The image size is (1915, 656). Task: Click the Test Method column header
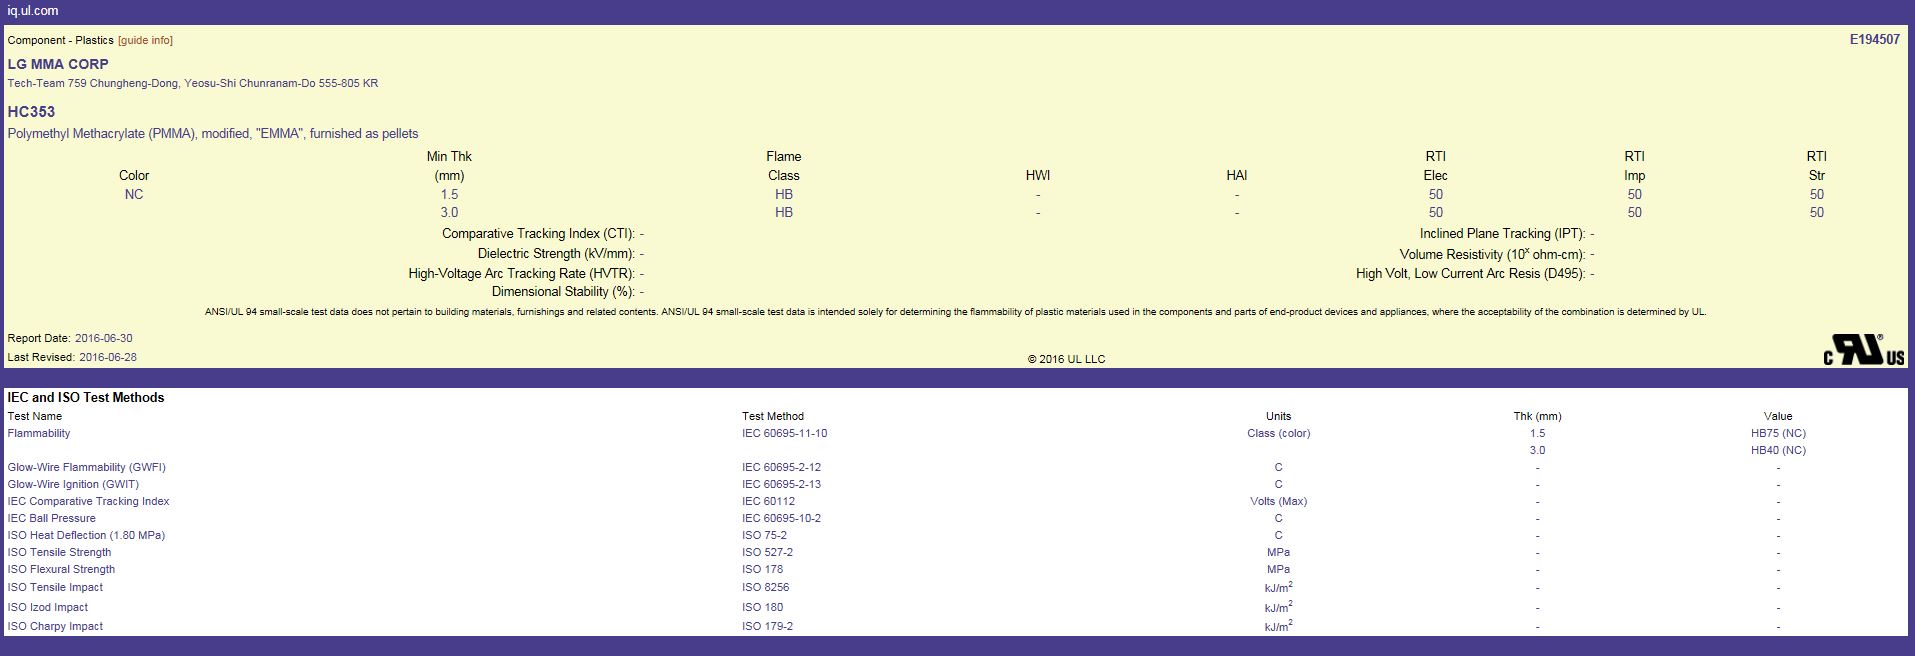pyautogui.click(x=773, y=416)
